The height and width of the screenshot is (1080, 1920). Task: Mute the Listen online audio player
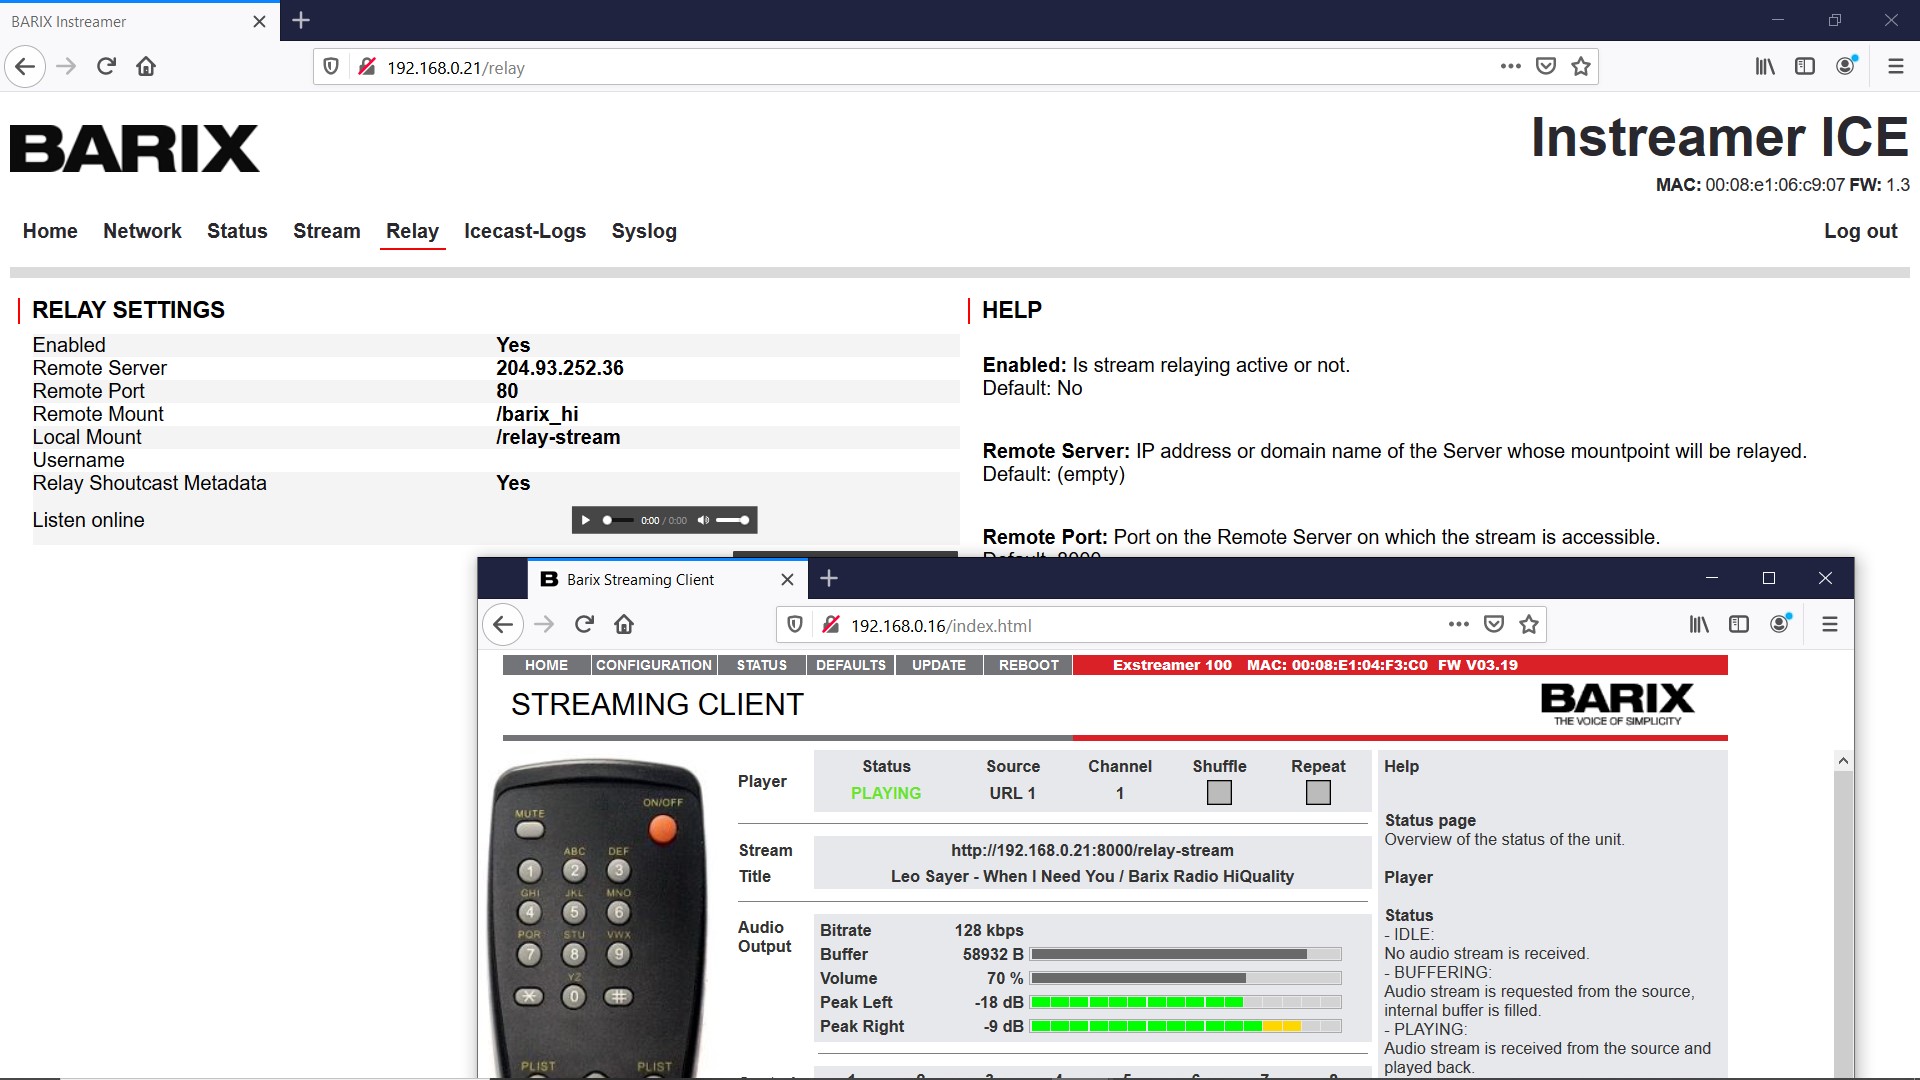[x=704, y=520]
